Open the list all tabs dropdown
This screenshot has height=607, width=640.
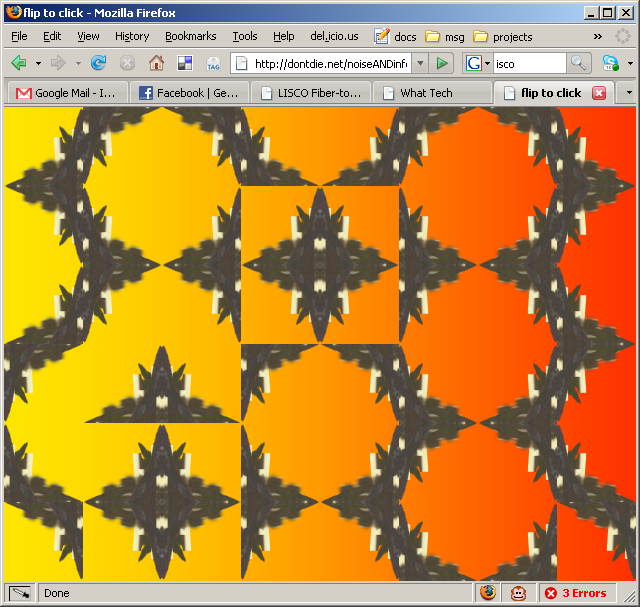[x=629, y=93]
